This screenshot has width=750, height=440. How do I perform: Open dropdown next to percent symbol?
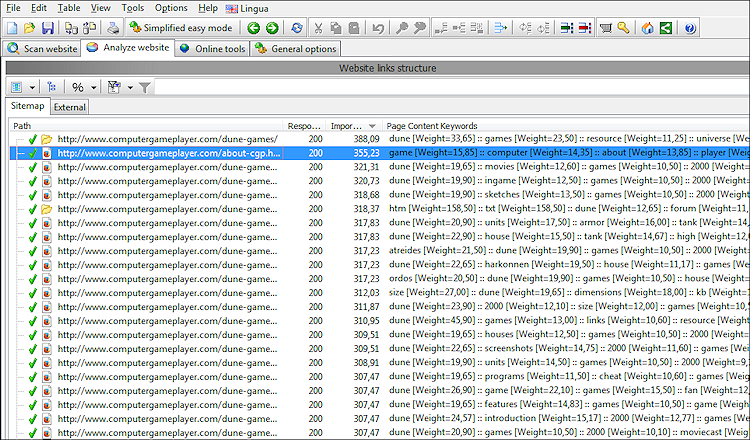point(94,88)
